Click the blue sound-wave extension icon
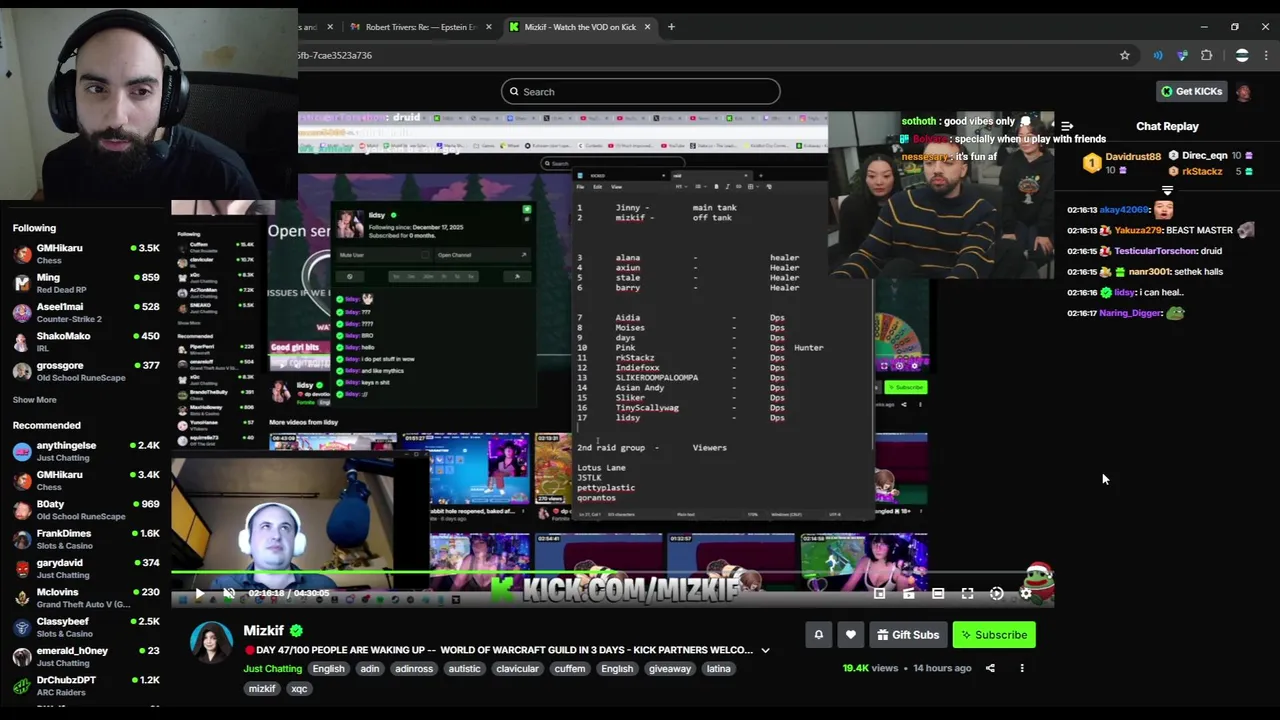Viewport: 1280px width, 720px height. point(1158,56)
